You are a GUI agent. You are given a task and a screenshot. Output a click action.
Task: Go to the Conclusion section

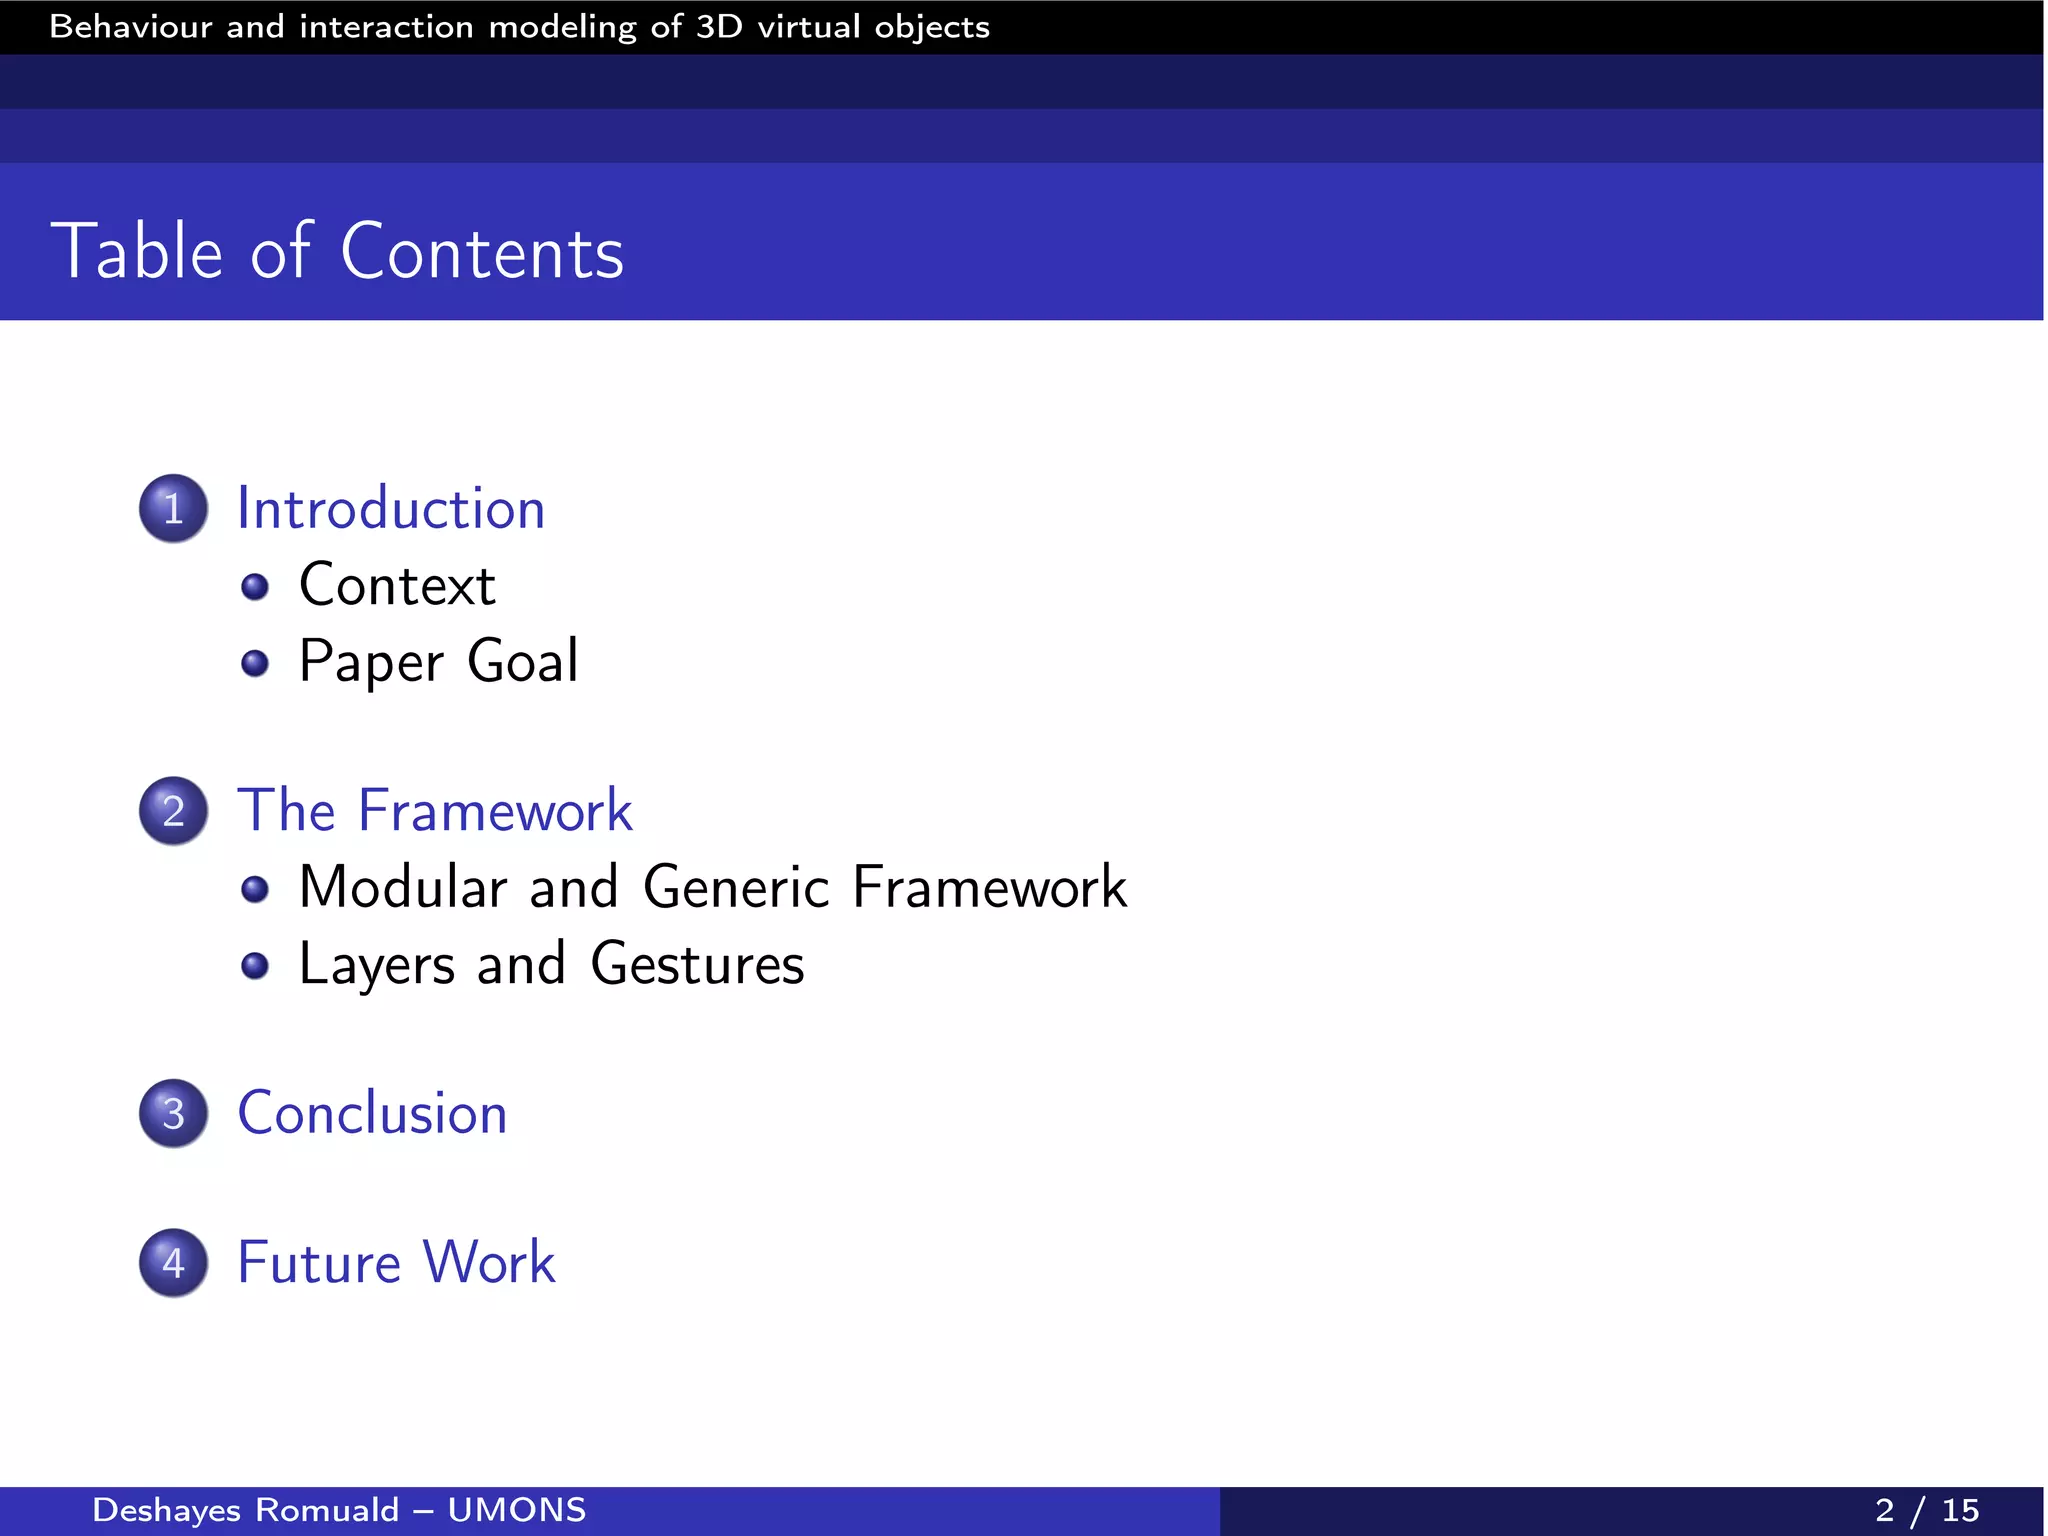pyautogui.click(x=372, y=1113)
